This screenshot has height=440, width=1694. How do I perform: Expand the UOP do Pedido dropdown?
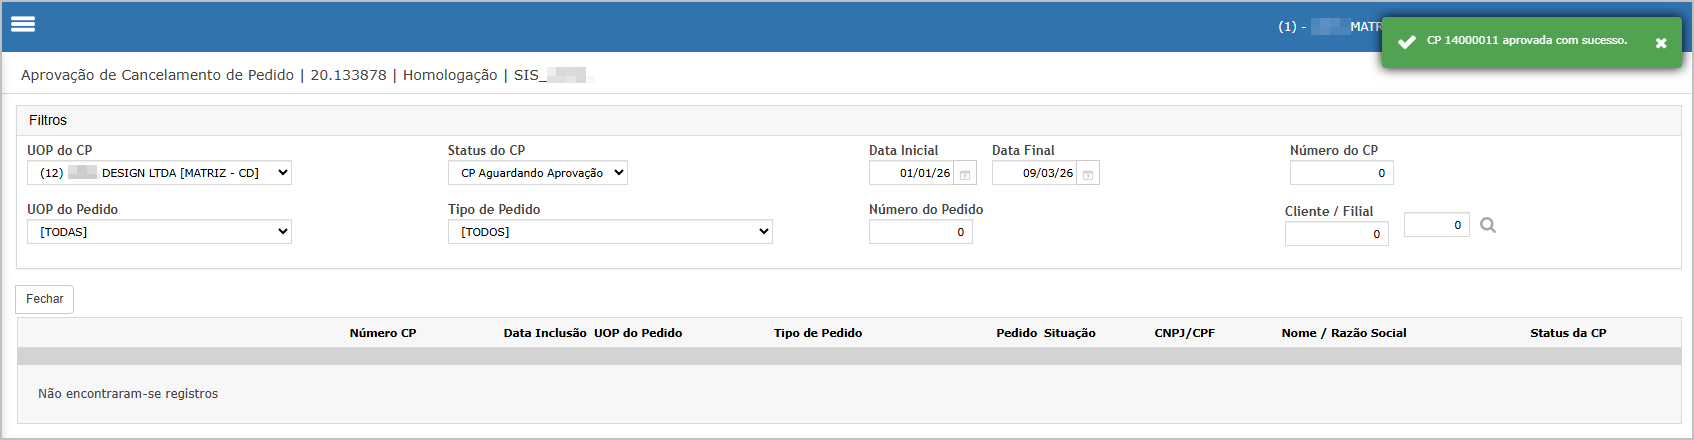coord(159,232)
